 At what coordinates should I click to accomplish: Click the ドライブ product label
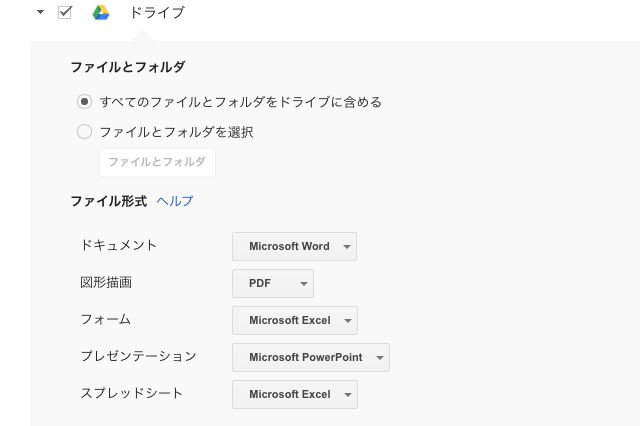[157, 13]
